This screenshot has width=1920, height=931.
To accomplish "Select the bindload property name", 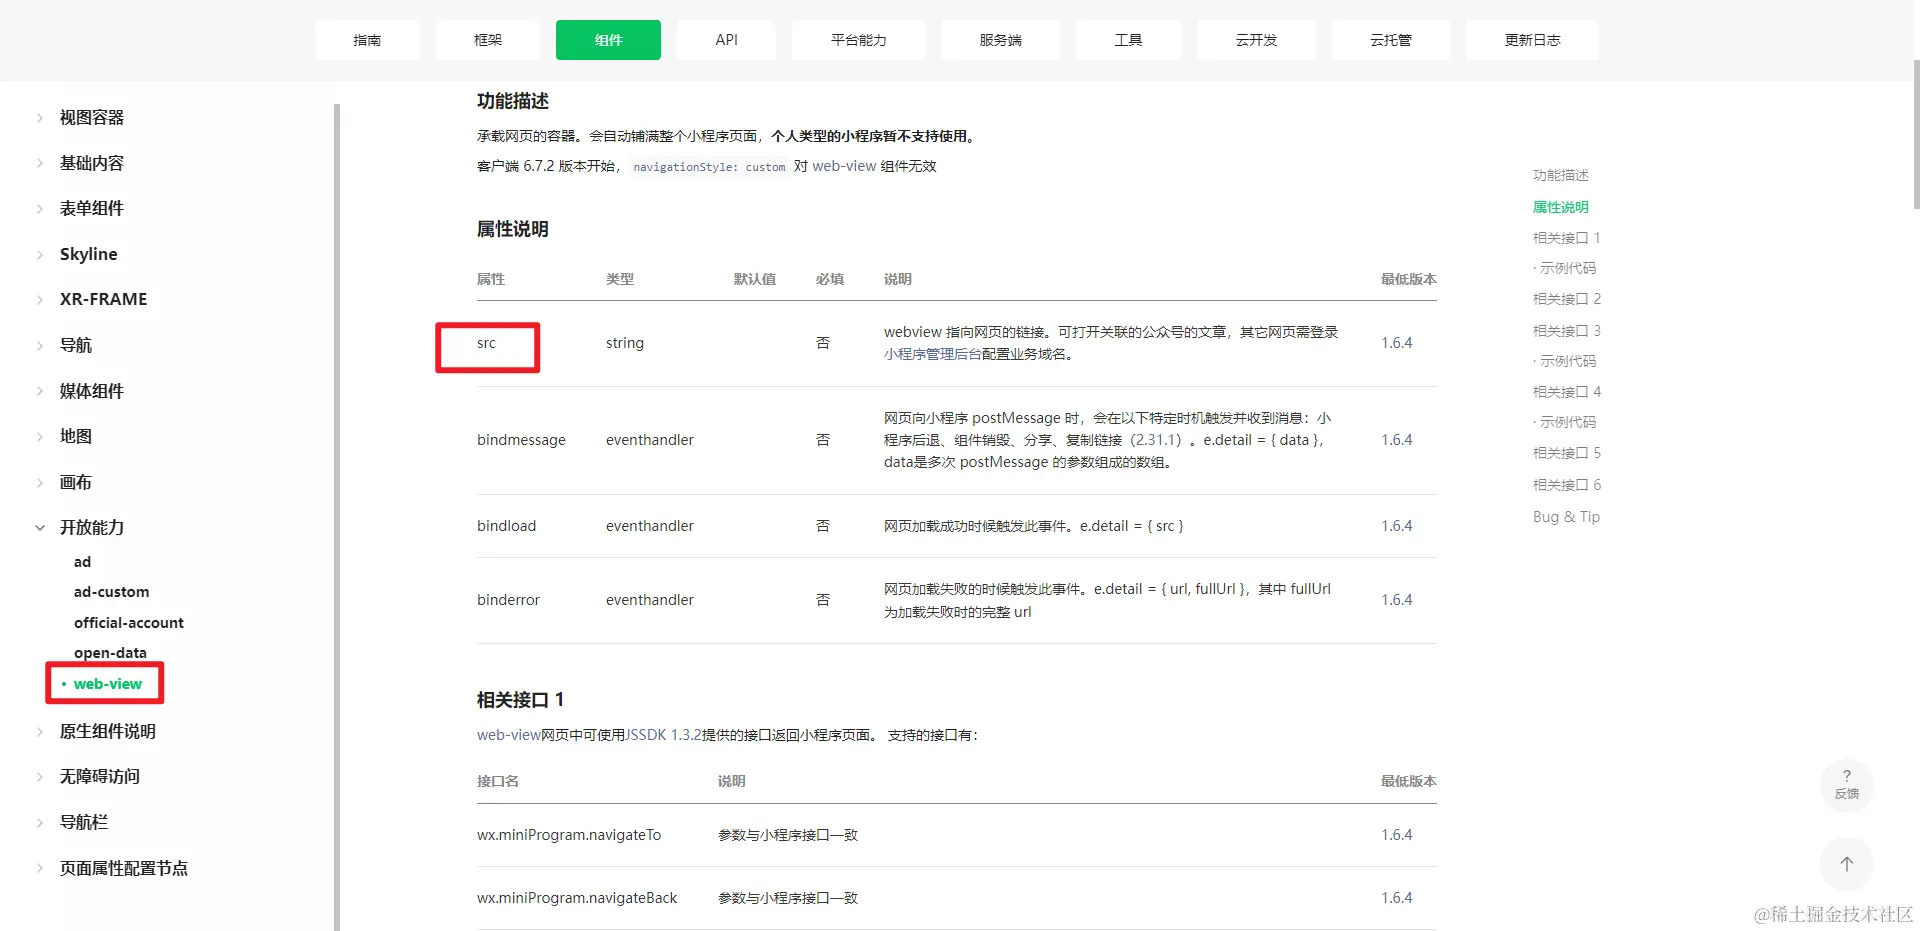I will tap(506, 526).
